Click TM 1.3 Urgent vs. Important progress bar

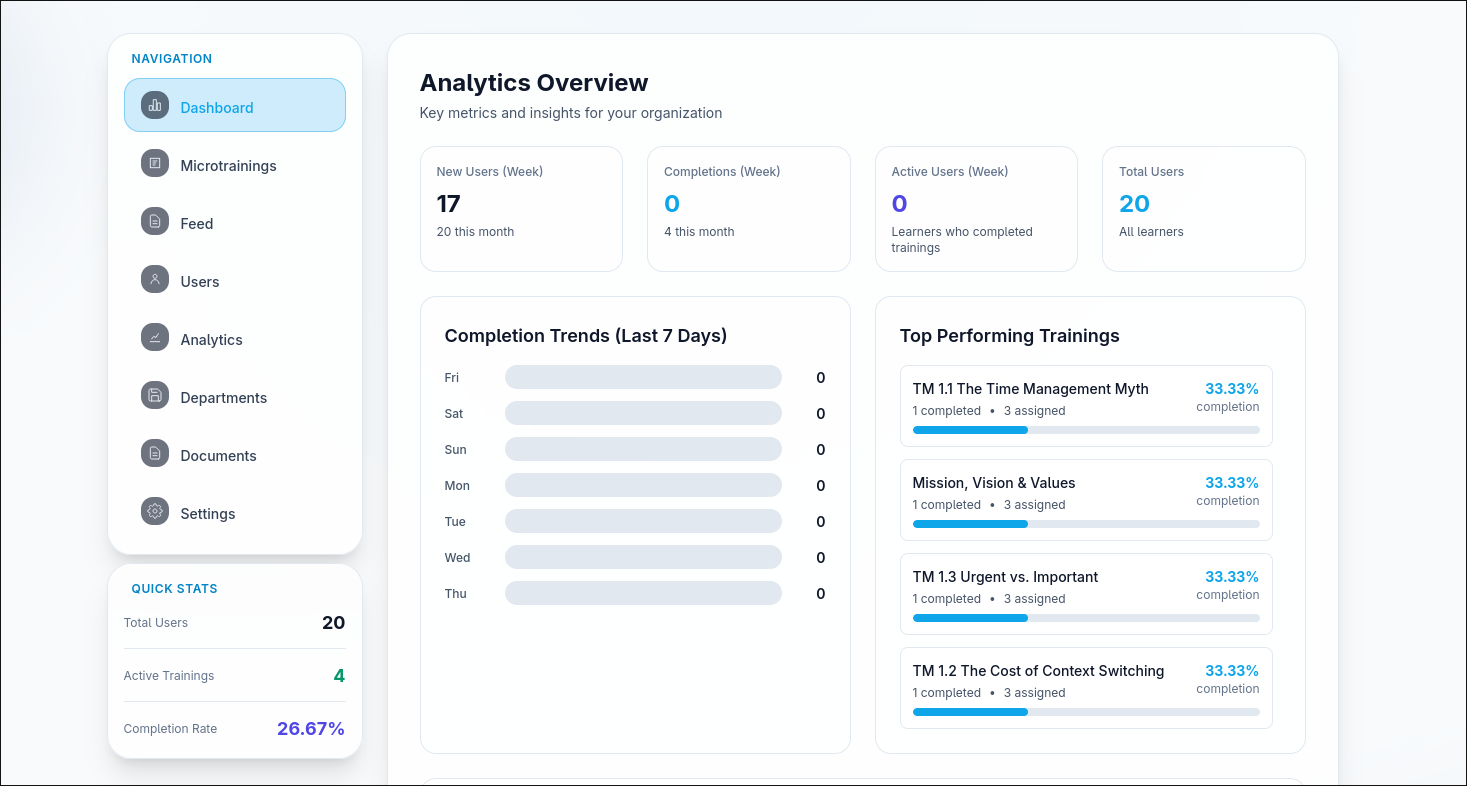click(1085, 618)
